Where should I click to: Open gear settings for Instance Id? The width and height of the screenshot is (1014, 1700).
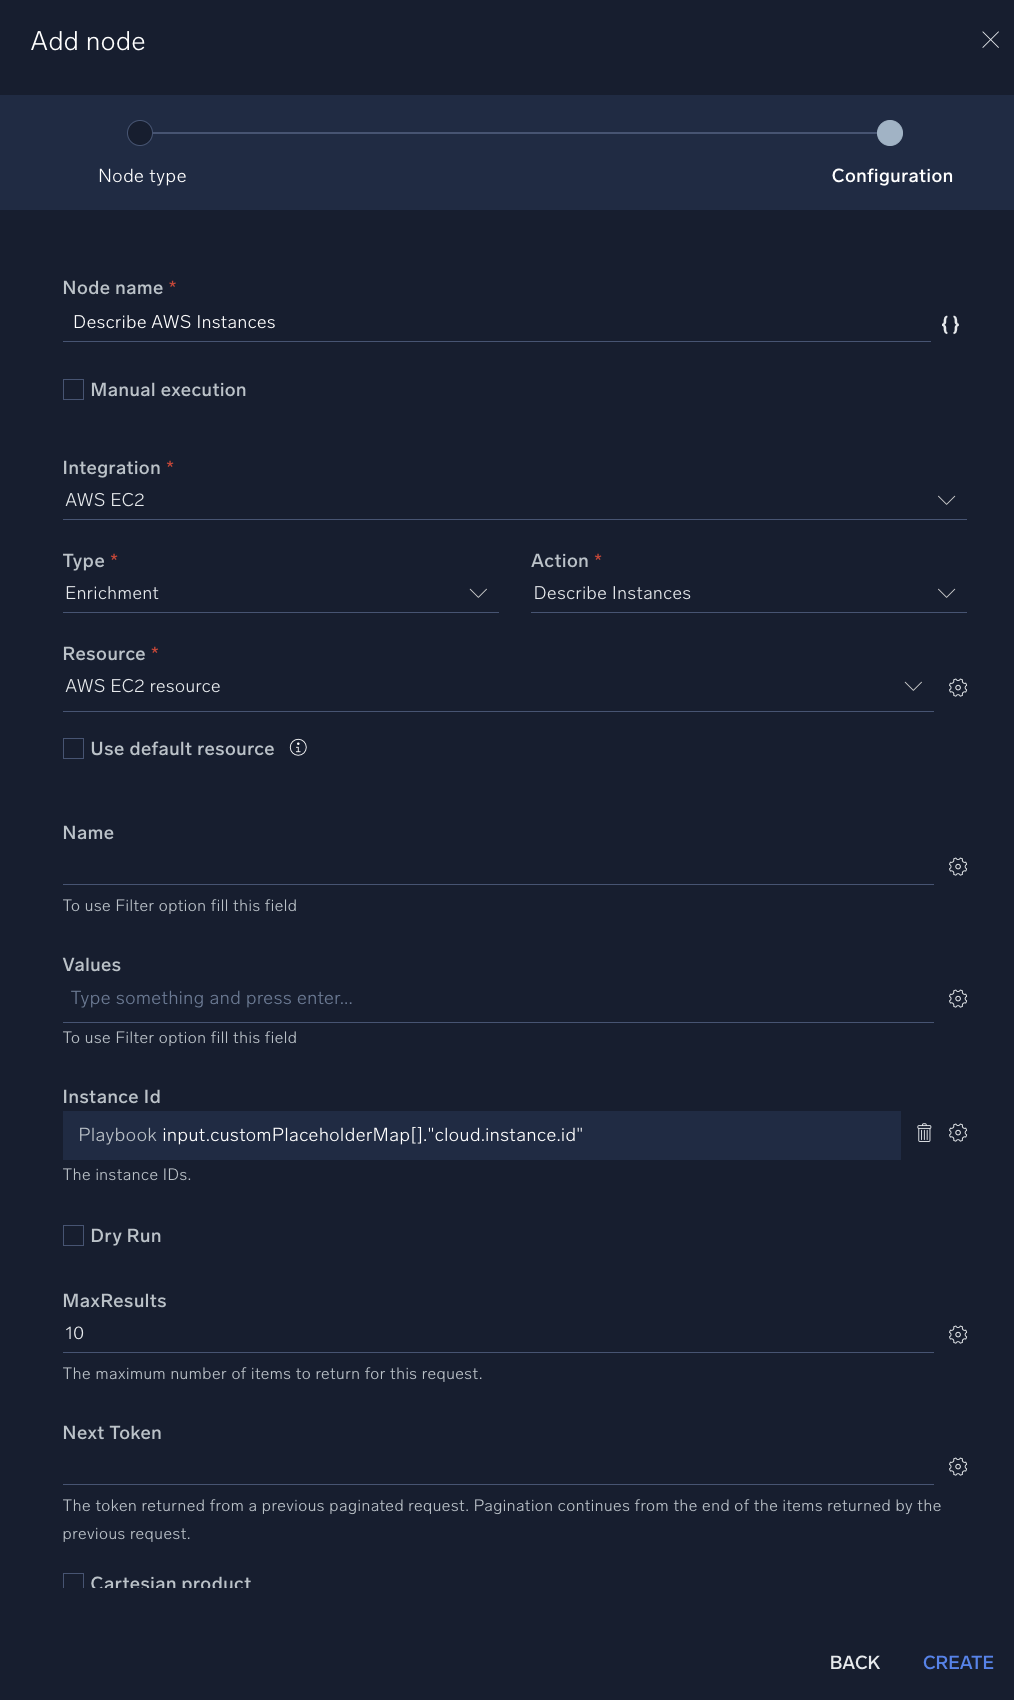[x=958, y=1133]
